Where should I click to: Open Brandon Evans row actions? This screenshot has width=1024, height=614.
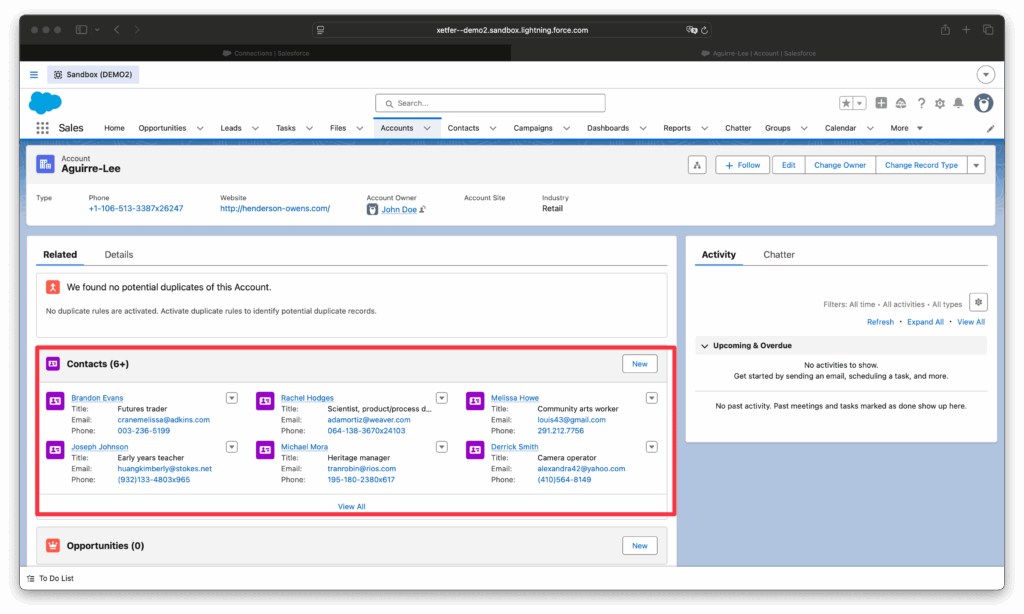[x=232, y=398]
